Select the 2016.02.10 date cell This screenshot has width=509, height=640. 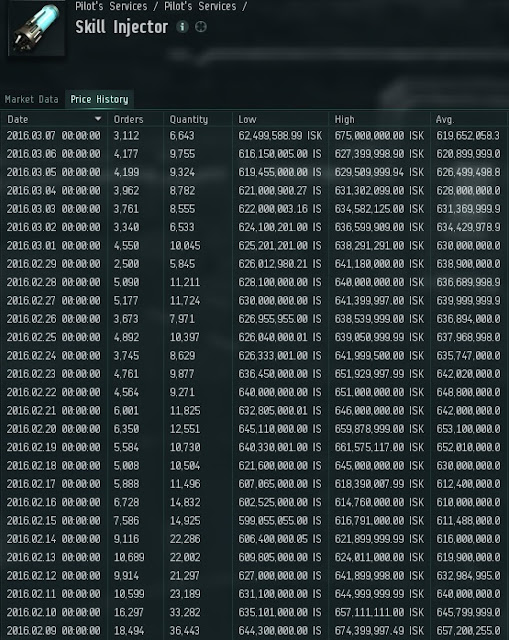53,612
